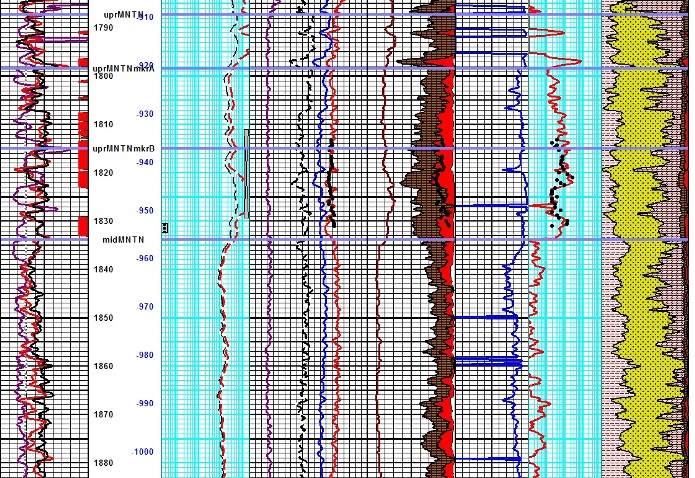
Task: Click the -980 subsea depth label
Action: (146, 355)
